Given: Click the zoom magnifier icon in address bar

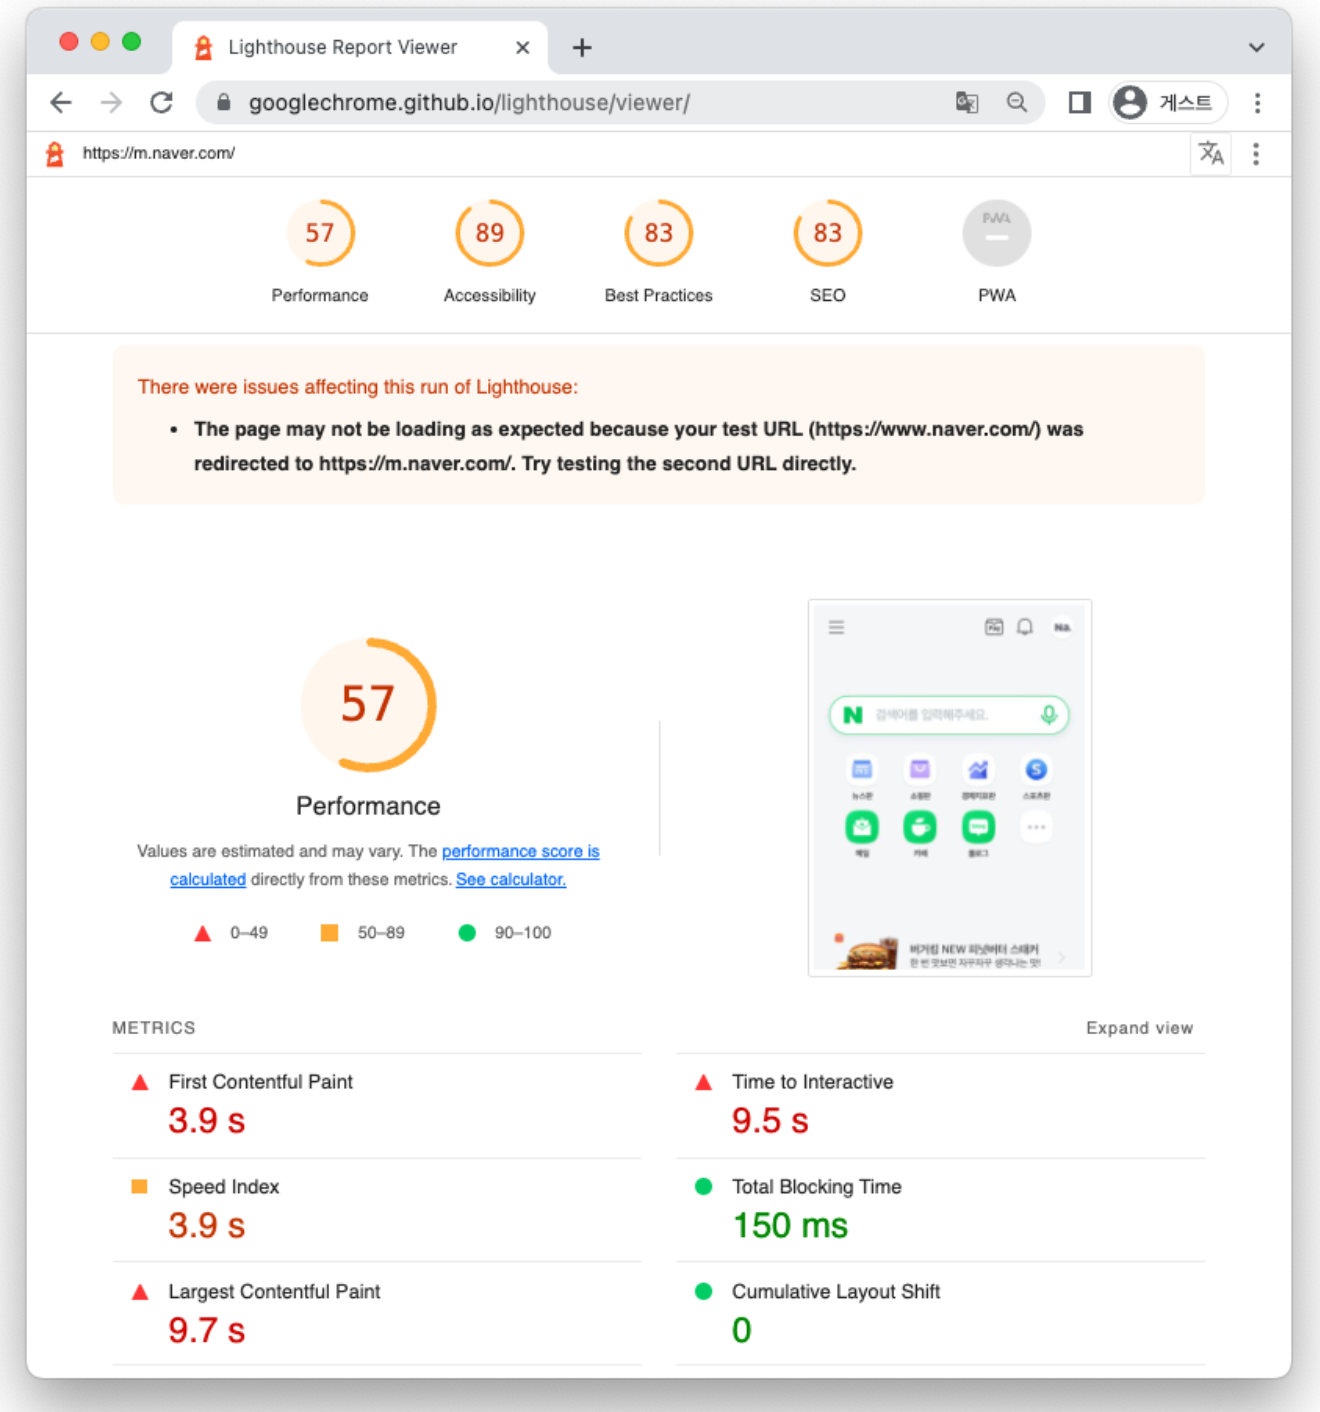Looking at the screenshot, I should [1017, 102].
